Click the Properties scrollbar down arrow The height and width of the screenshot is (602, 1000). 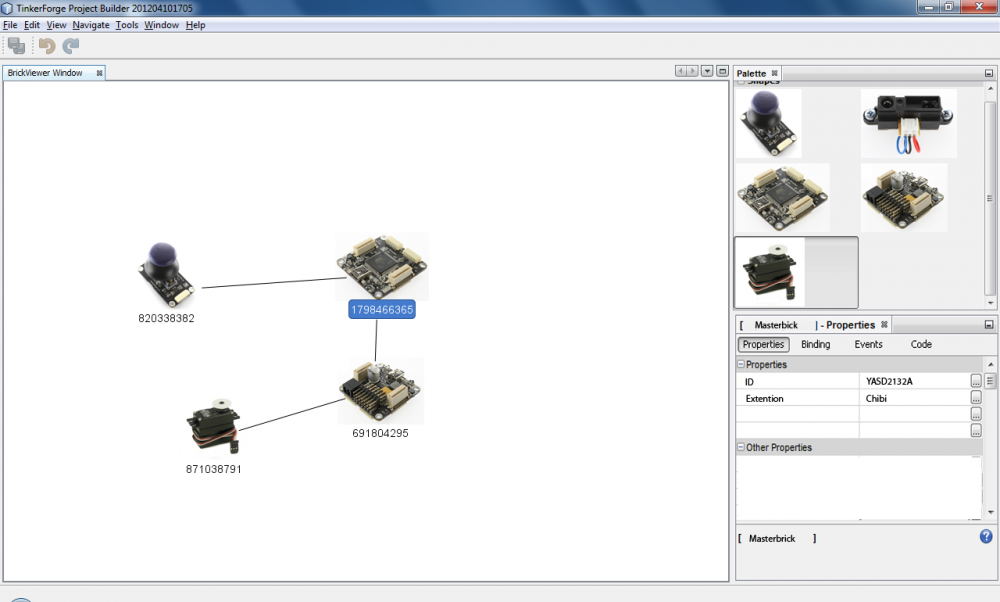[x=990, y=512]
